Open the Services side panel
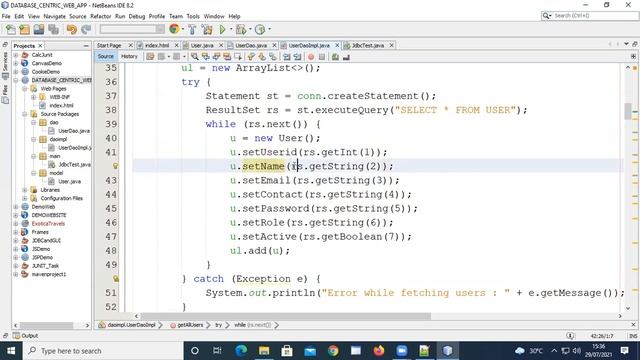 [5, 65]
